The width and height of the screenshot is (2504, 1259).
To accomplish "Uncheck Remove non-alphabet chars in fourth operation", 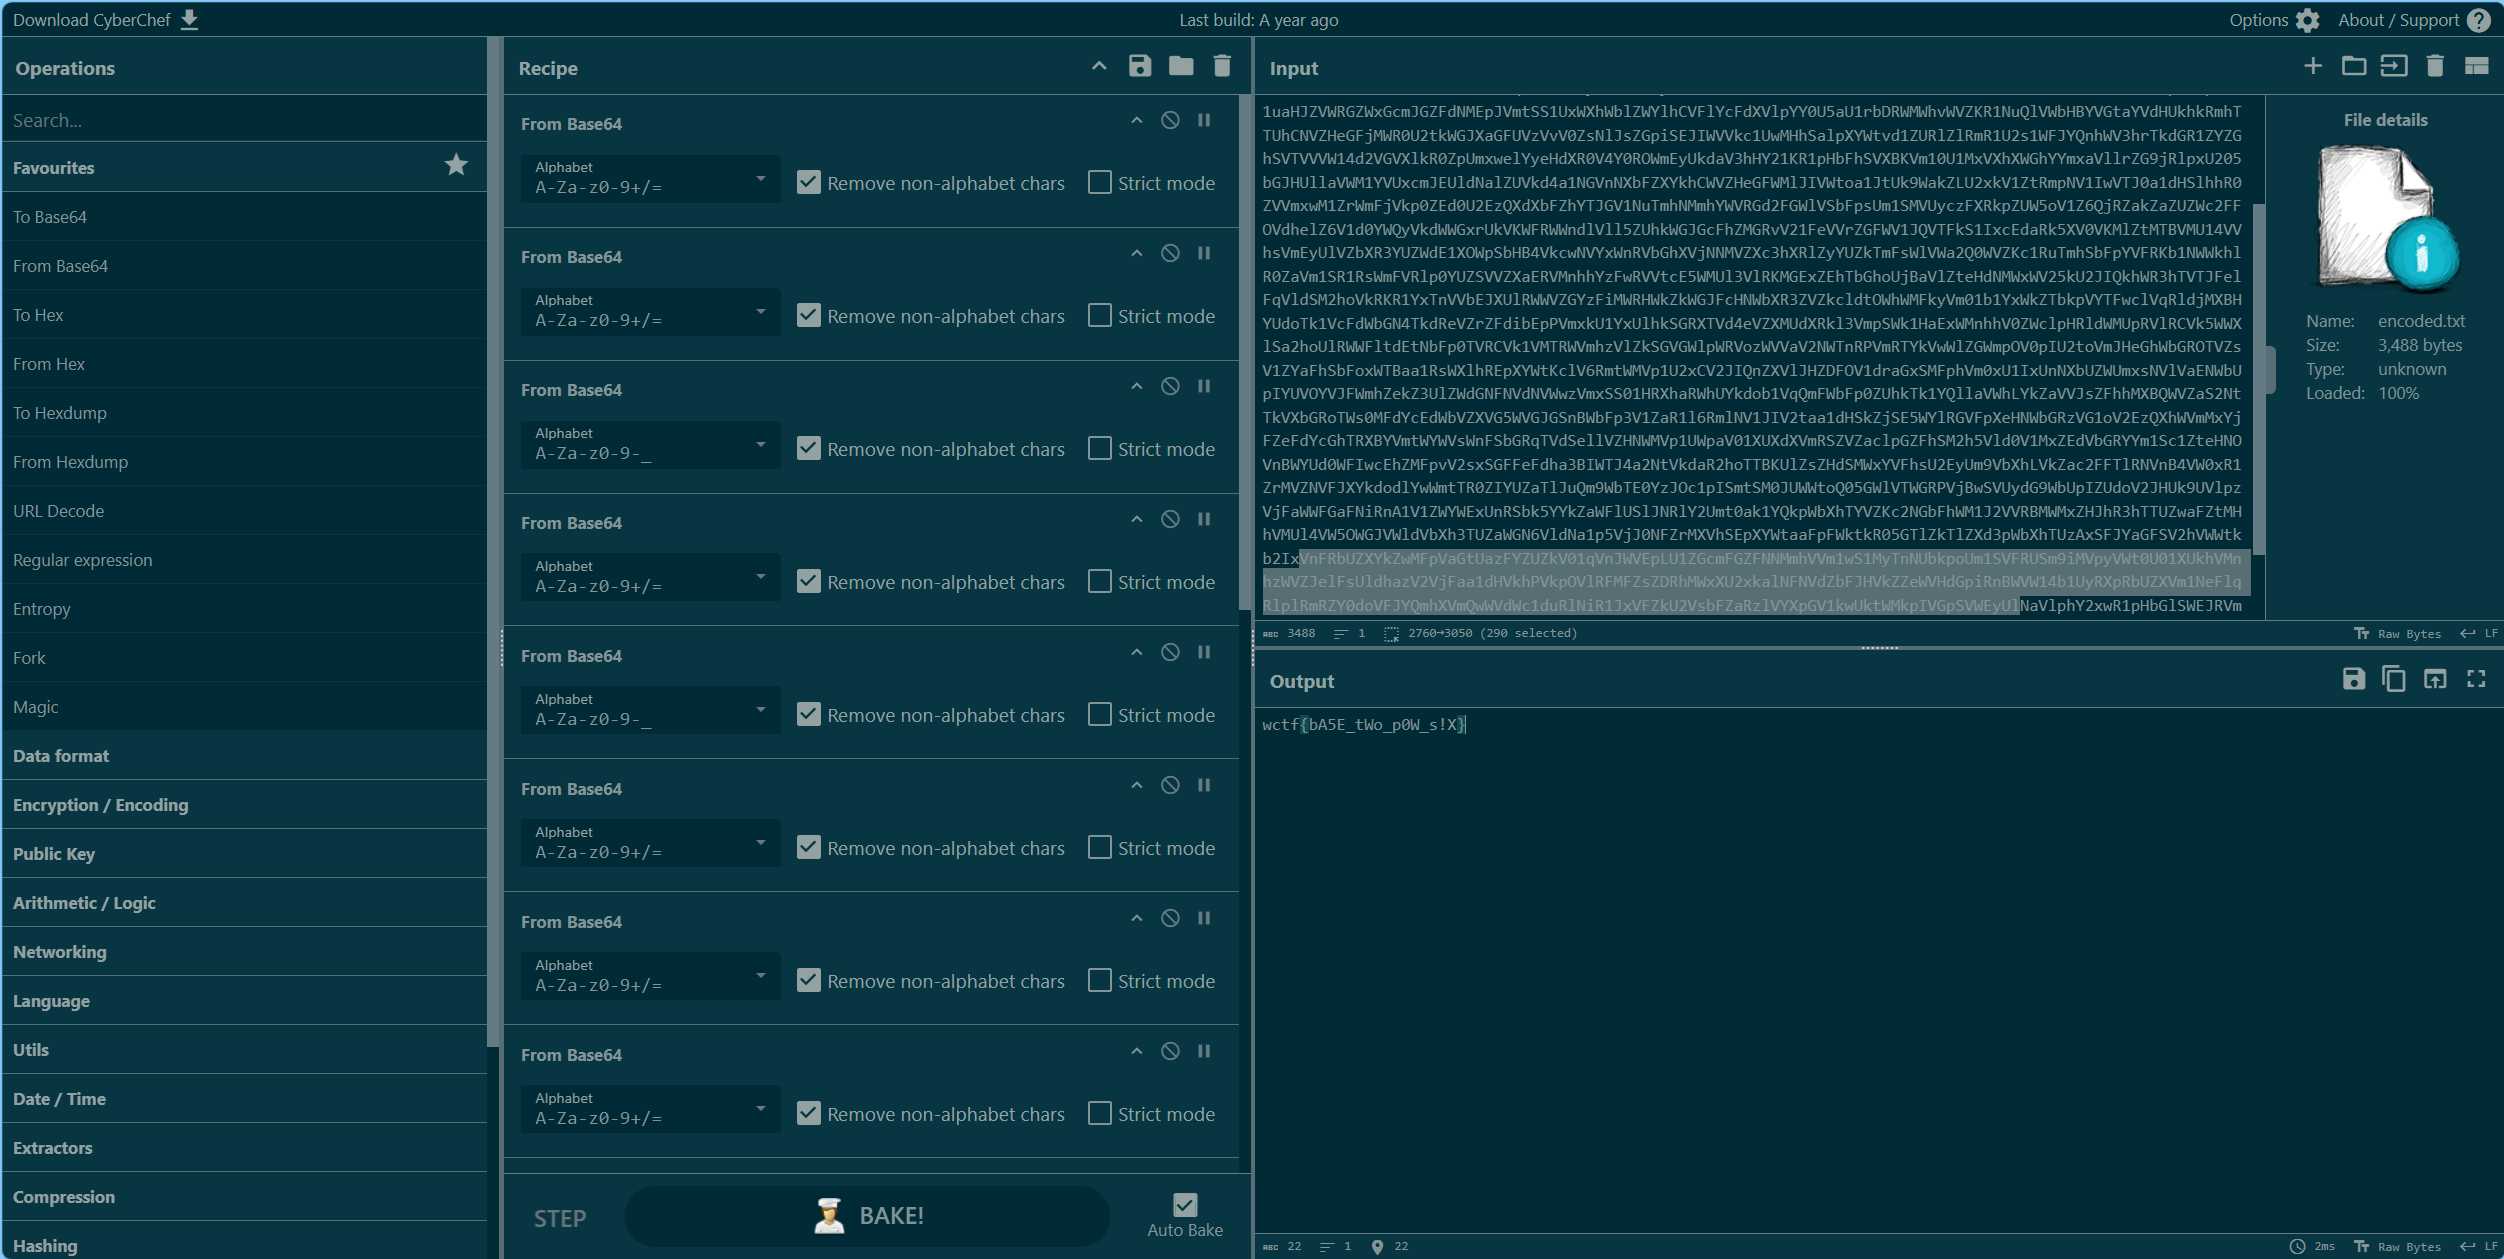I will 808,581.
